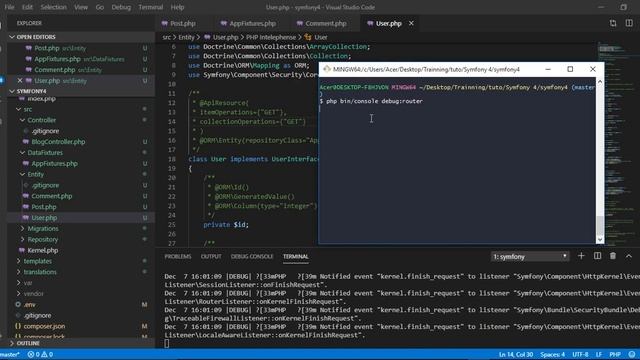
Task: Open the Go menu
Action: point(100,7)
